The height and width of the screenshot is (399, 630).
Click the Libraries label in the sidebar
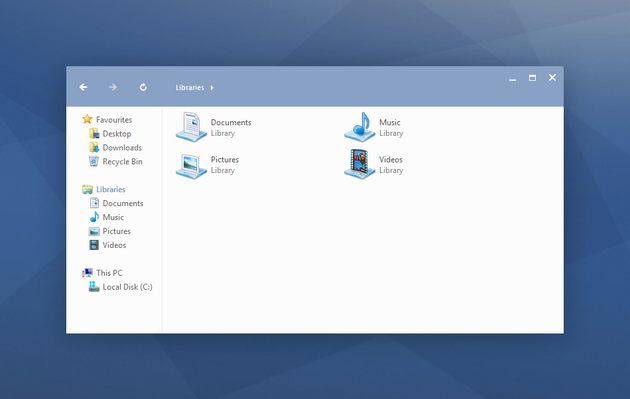click(x=110, y=189)
